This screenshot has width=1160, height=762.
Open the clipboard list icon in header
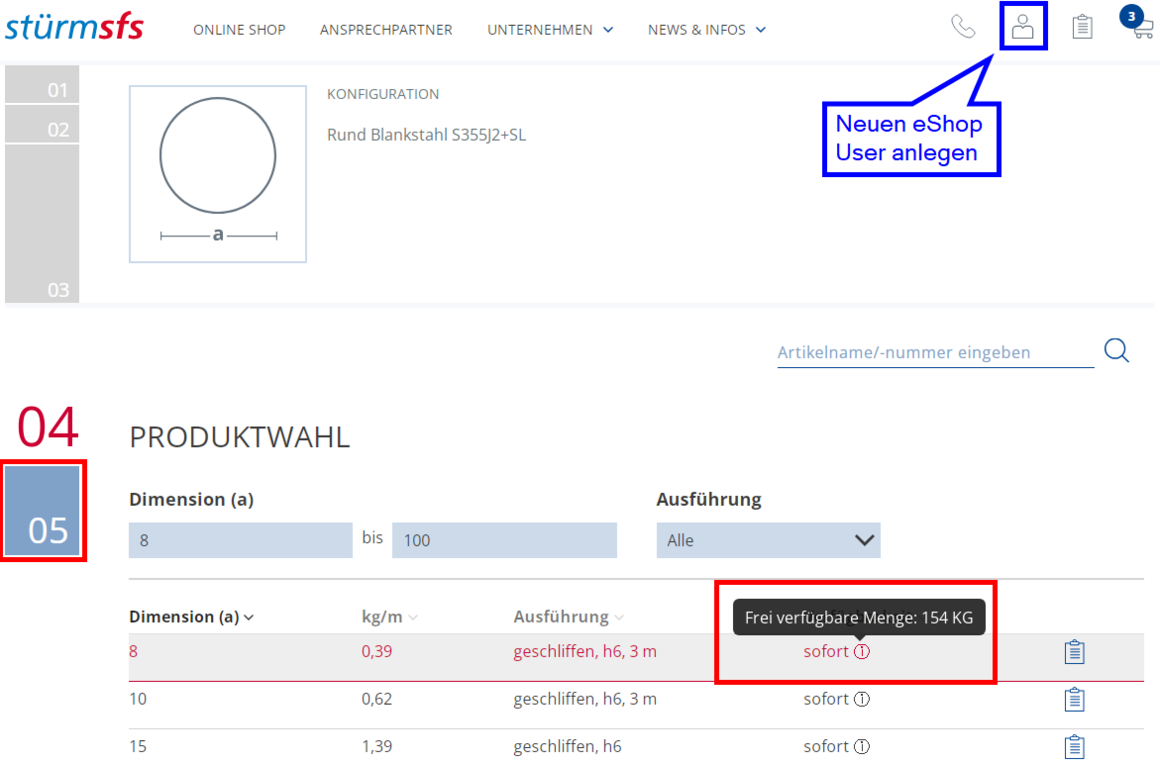[1082, 27]
